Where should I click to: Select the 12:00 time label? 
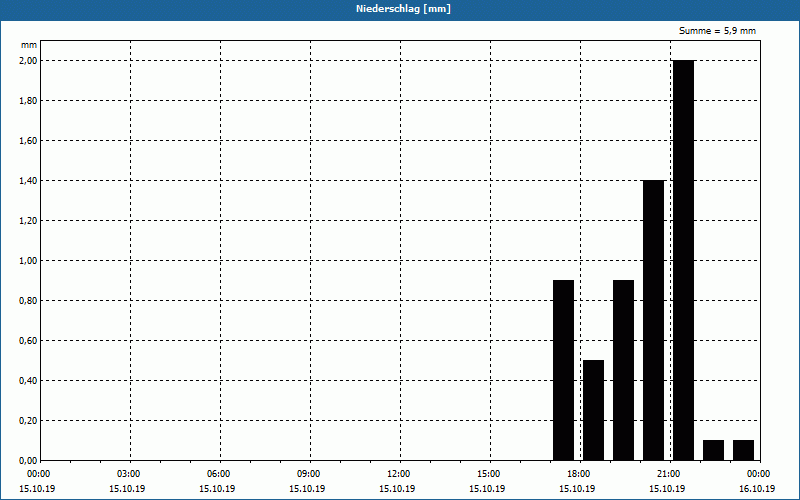(x=398, y=474)
